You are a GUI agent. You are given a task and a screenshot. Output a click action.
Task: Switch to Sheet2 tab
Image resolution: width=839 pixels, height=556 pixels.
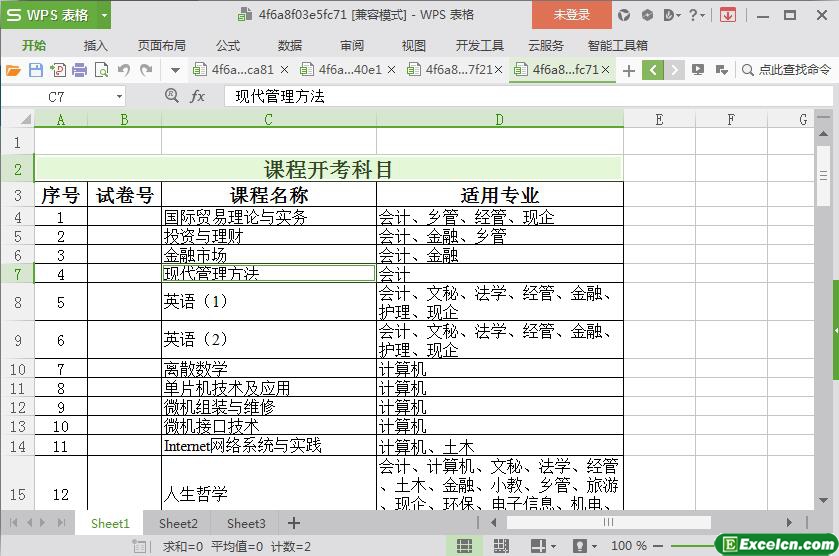tap(178, 523)
